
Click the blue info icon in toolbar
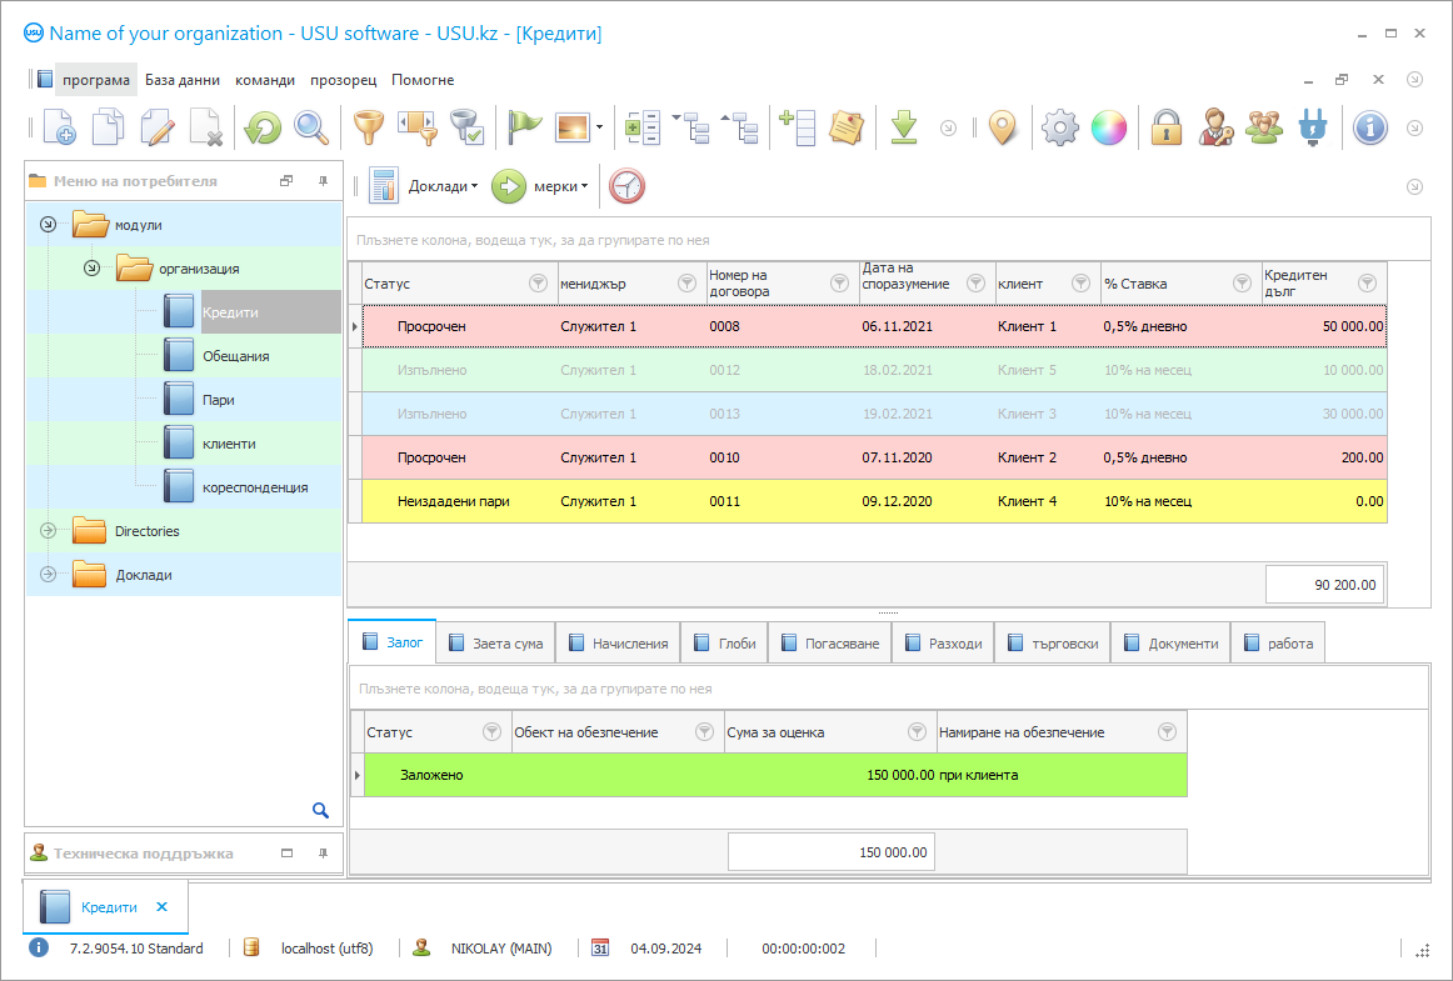pyautogui.click(x=1370, y=128)
